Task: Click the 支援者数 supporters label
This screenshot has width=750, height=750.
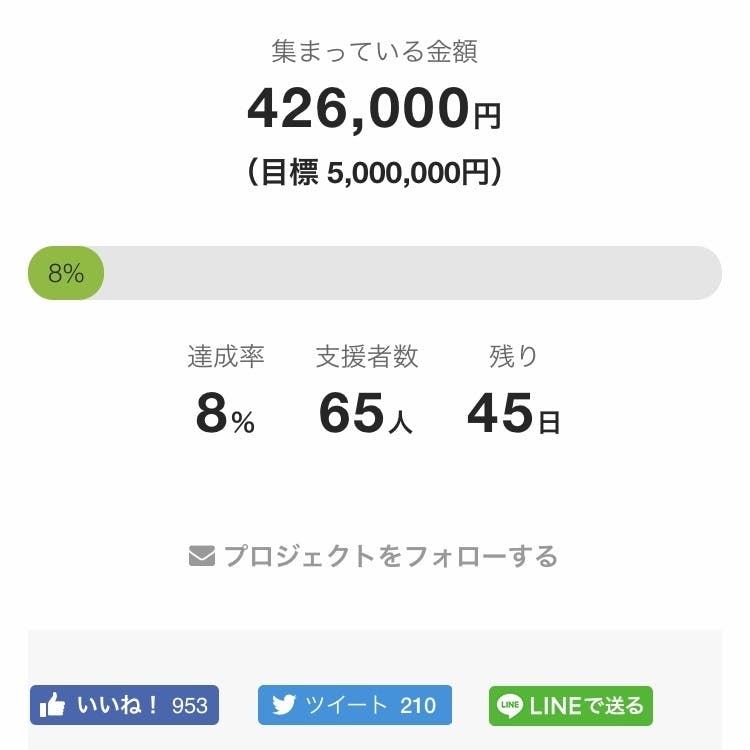Action: 367,356
